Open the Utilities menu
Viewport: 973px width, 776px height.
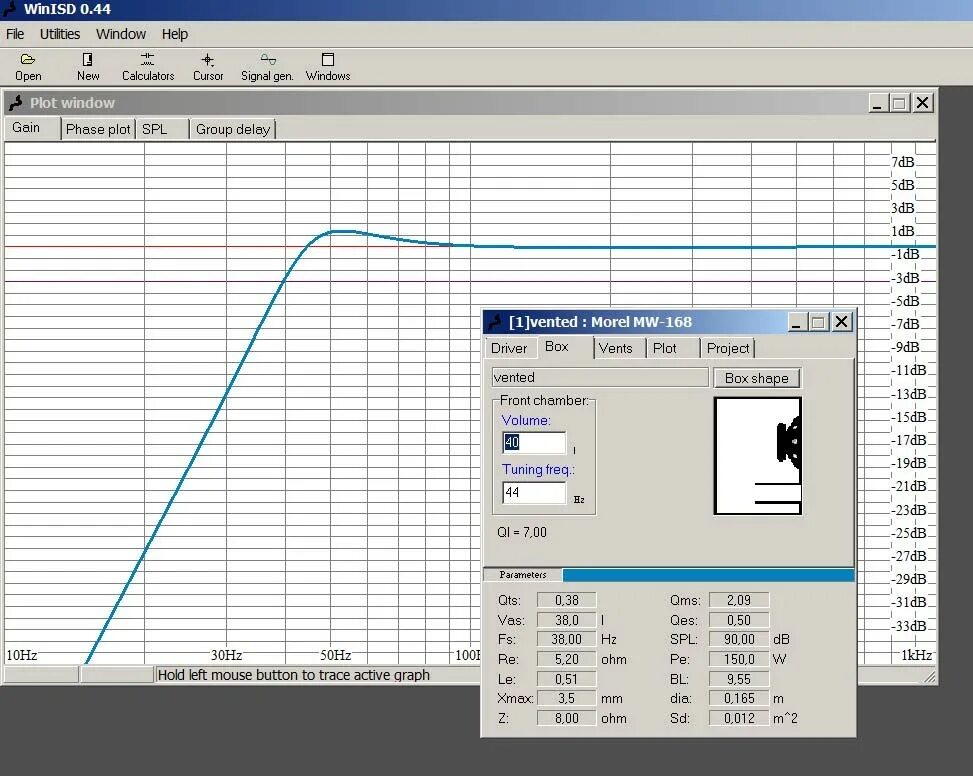(60, 34)
